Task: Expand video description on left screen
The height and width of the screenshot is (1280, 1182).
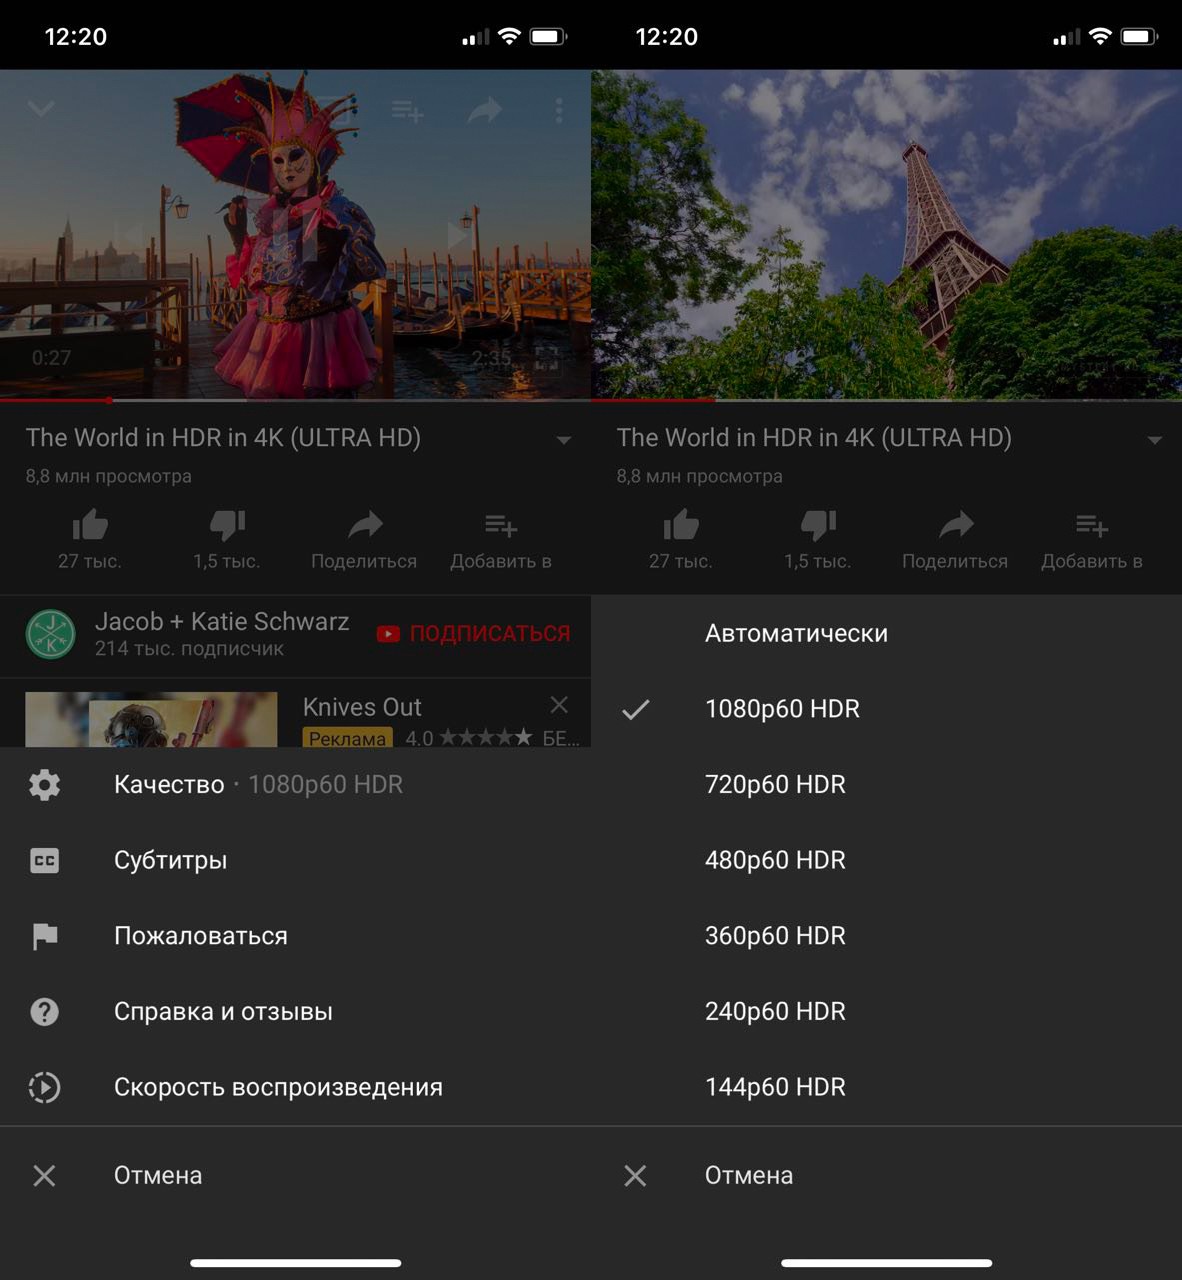Action: [564, 440]
